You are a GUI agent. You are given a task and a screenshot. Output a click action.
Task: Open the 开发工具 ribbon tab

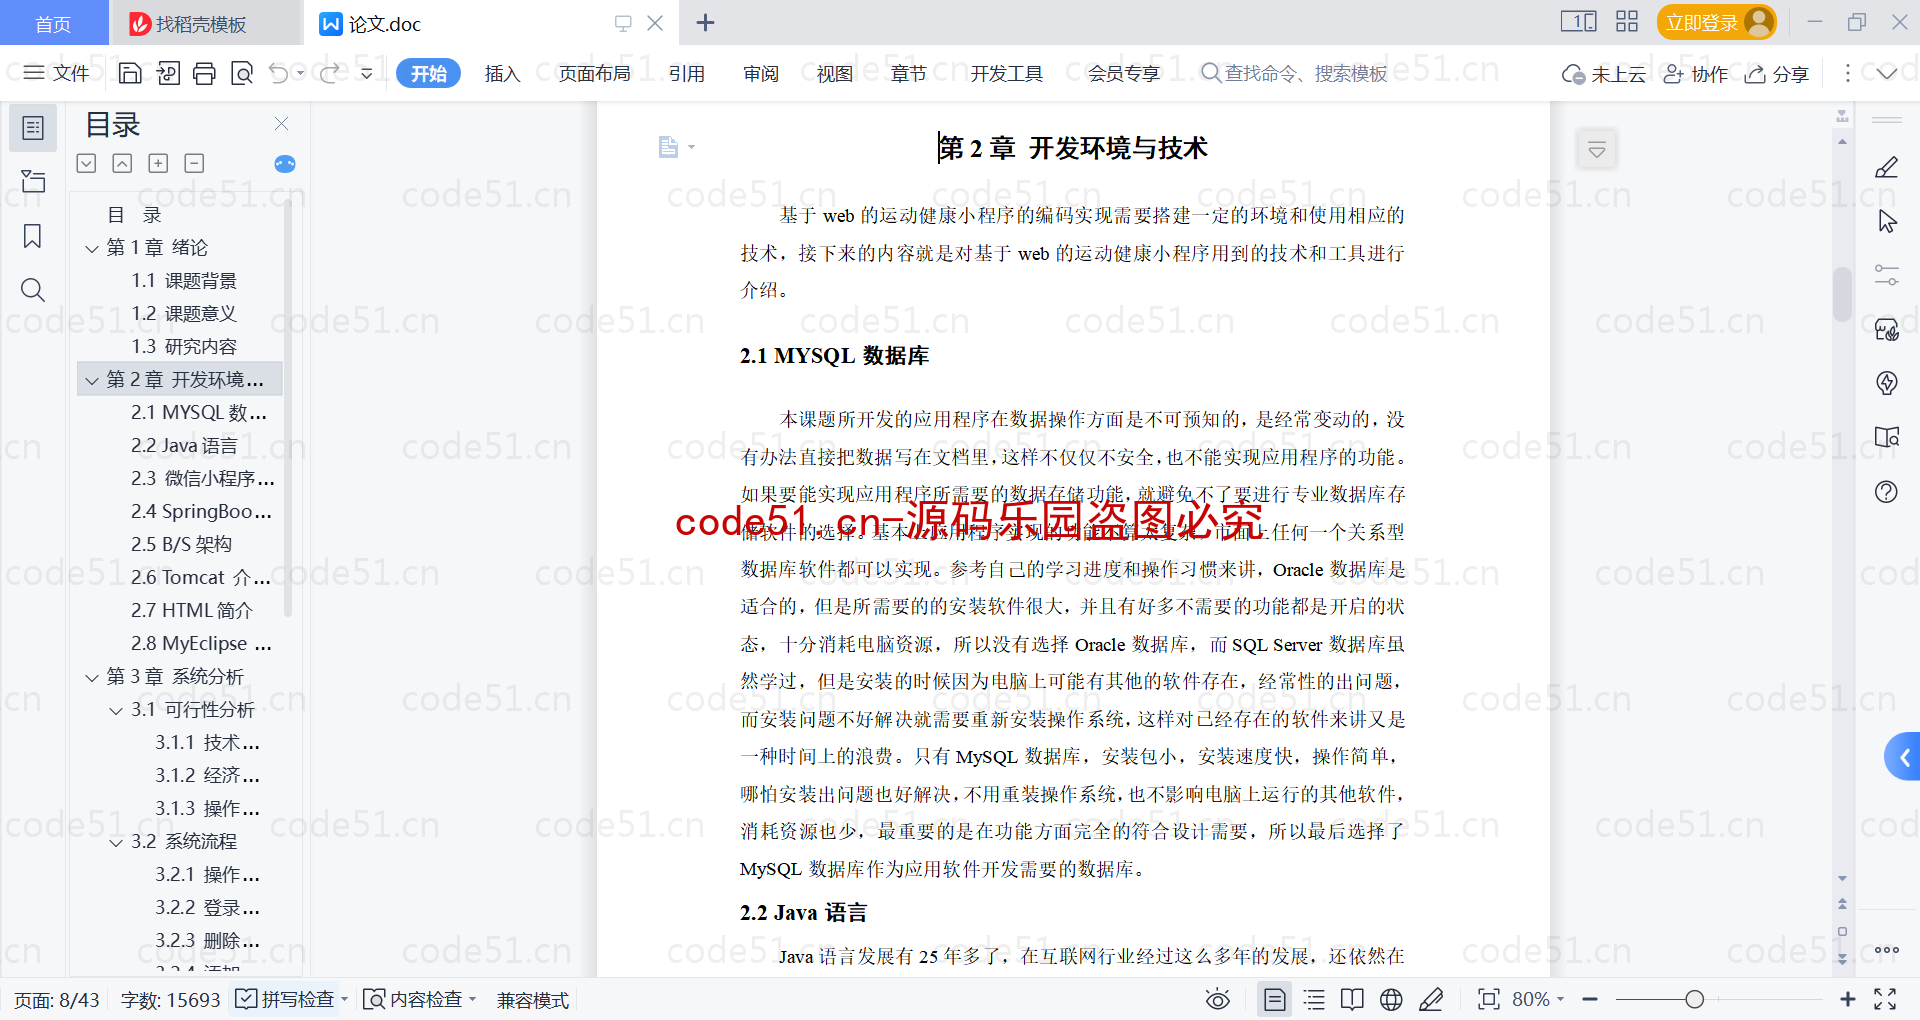1006,73
